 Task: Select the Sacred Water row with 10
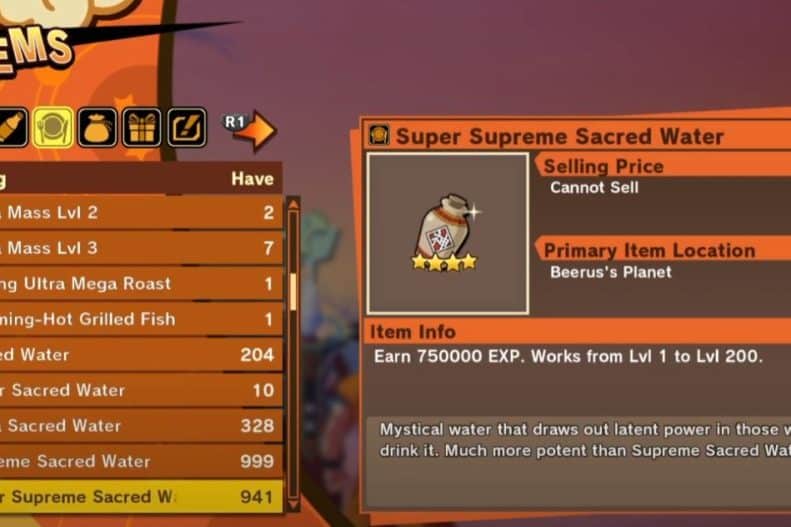(x=141, y=390)
